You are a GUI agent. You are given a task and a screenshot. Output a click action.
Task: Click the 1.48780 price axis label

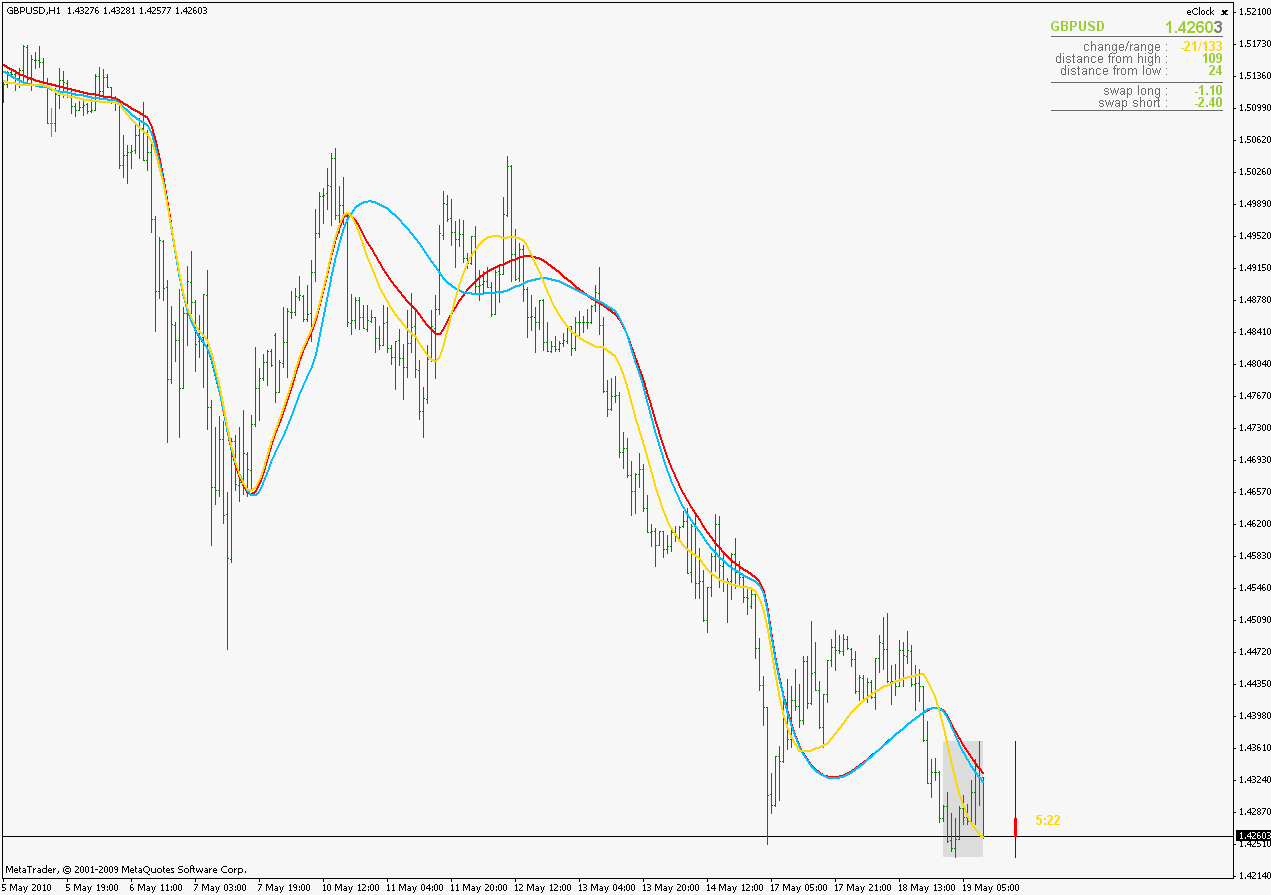pyautogui.click(x=1253, y=300)
